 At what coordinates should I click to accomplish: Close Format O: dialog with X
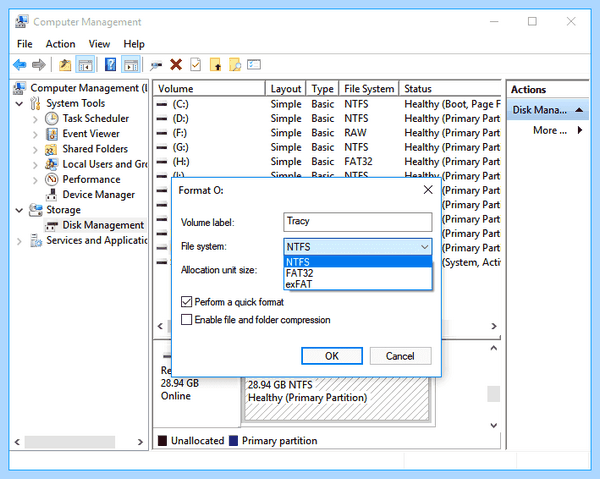[x=428, y=190]
